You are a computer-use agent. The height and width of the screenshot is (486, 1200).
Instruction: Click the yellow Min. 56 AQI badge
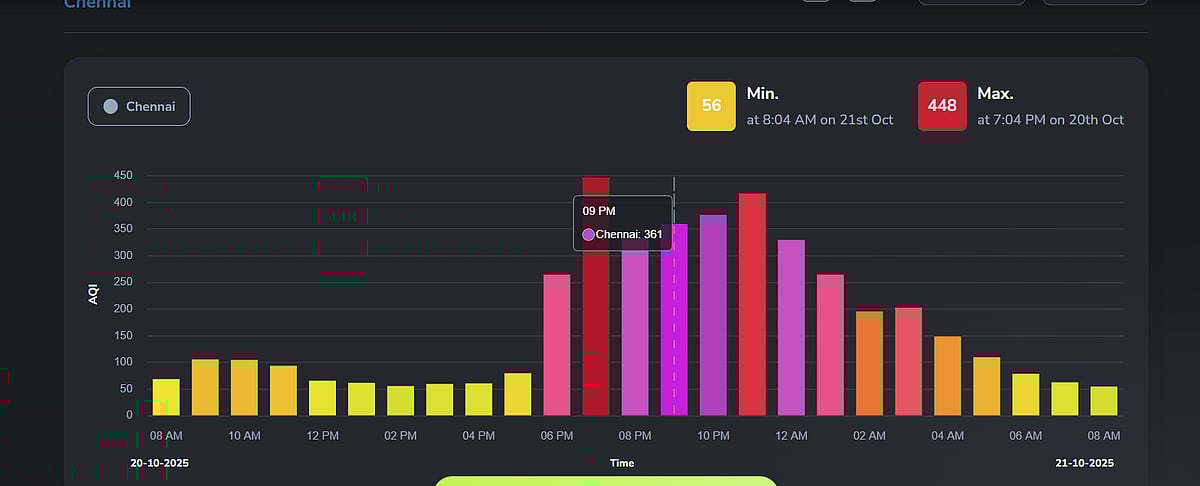coord(711,106)
